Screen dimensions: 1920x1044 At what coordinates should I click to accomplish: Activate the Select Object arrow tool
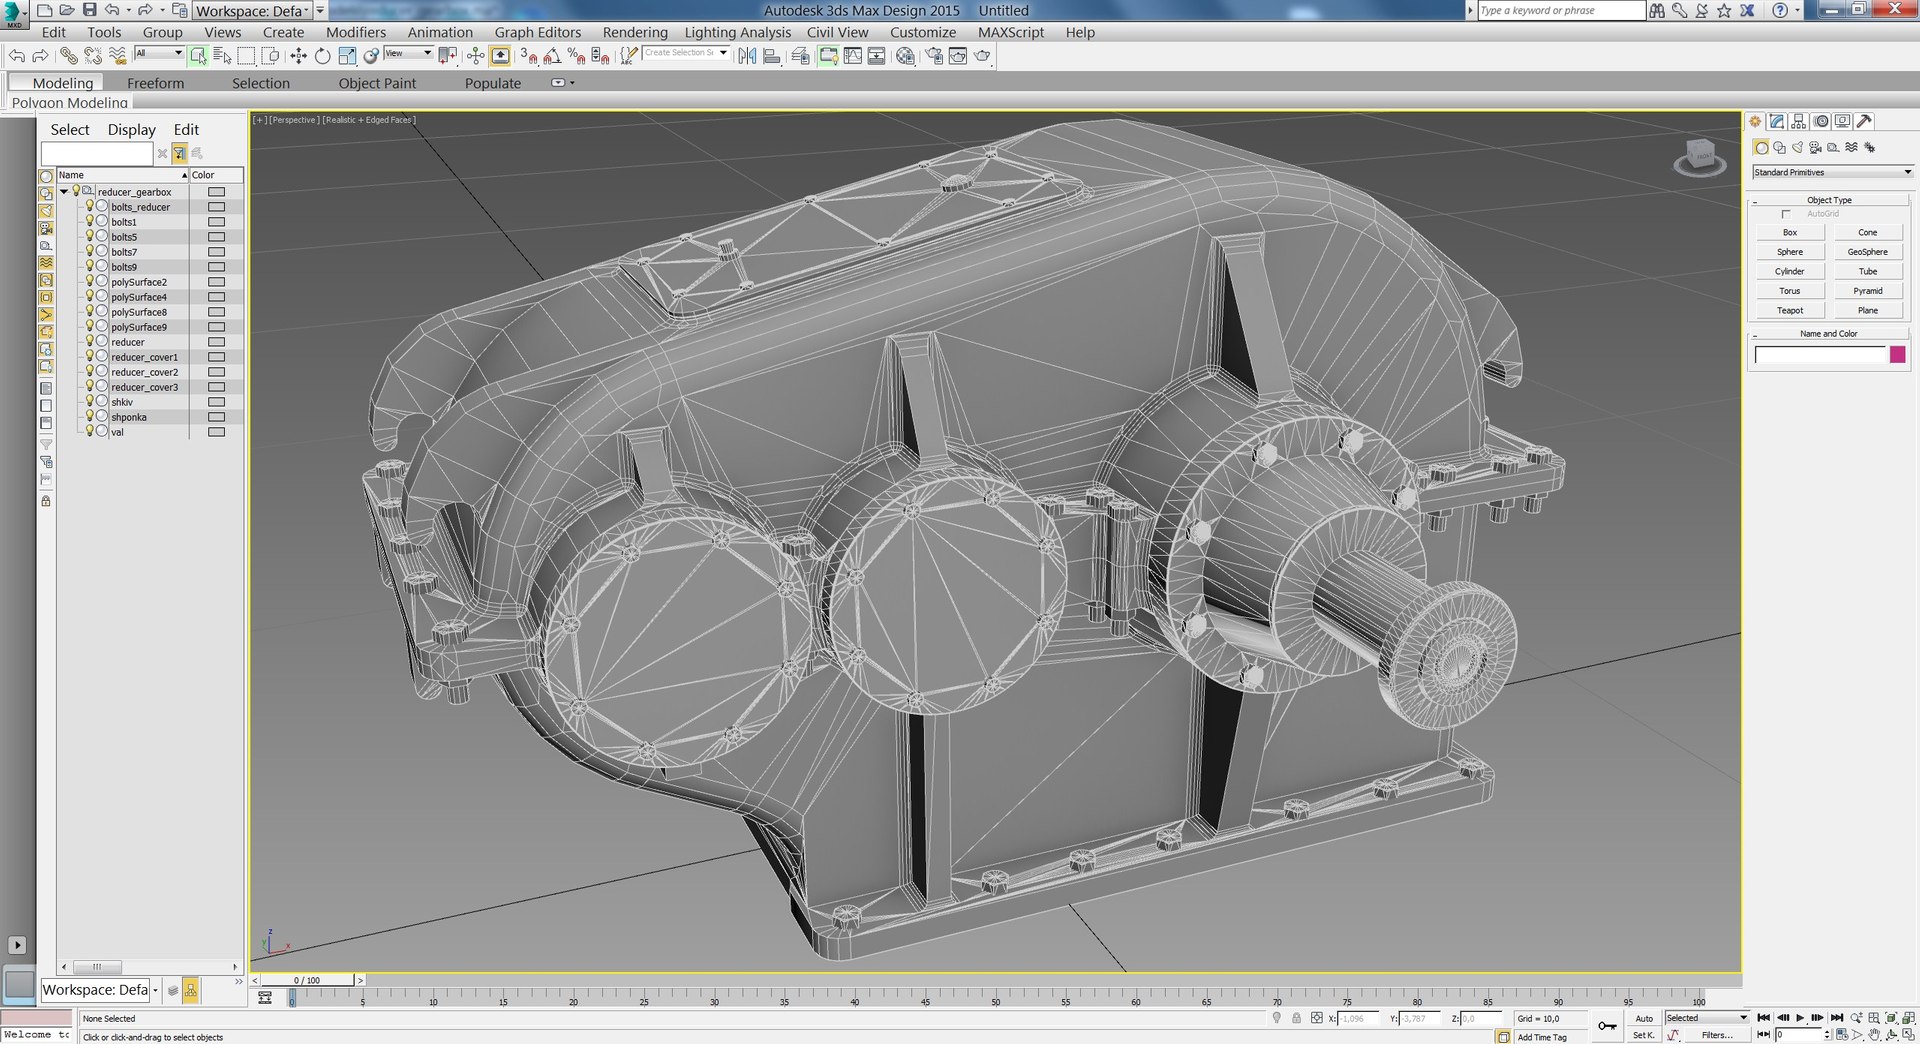click(x=198, y=56)
